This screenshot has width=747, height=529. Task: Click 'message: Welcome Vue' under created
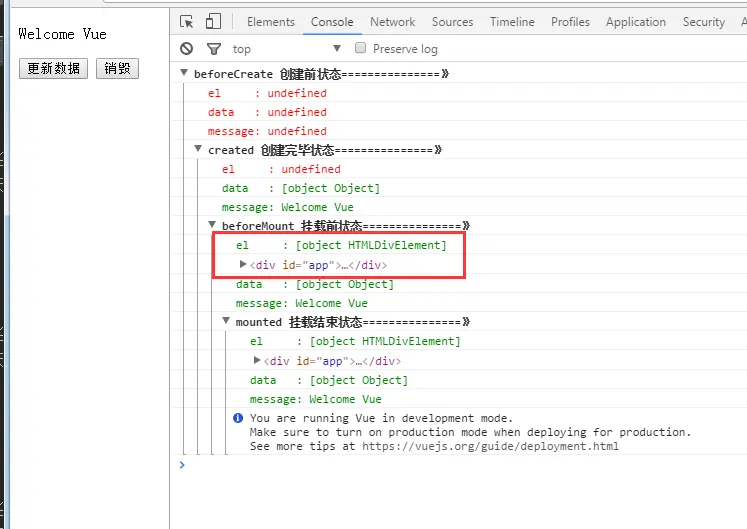(288, 207)
